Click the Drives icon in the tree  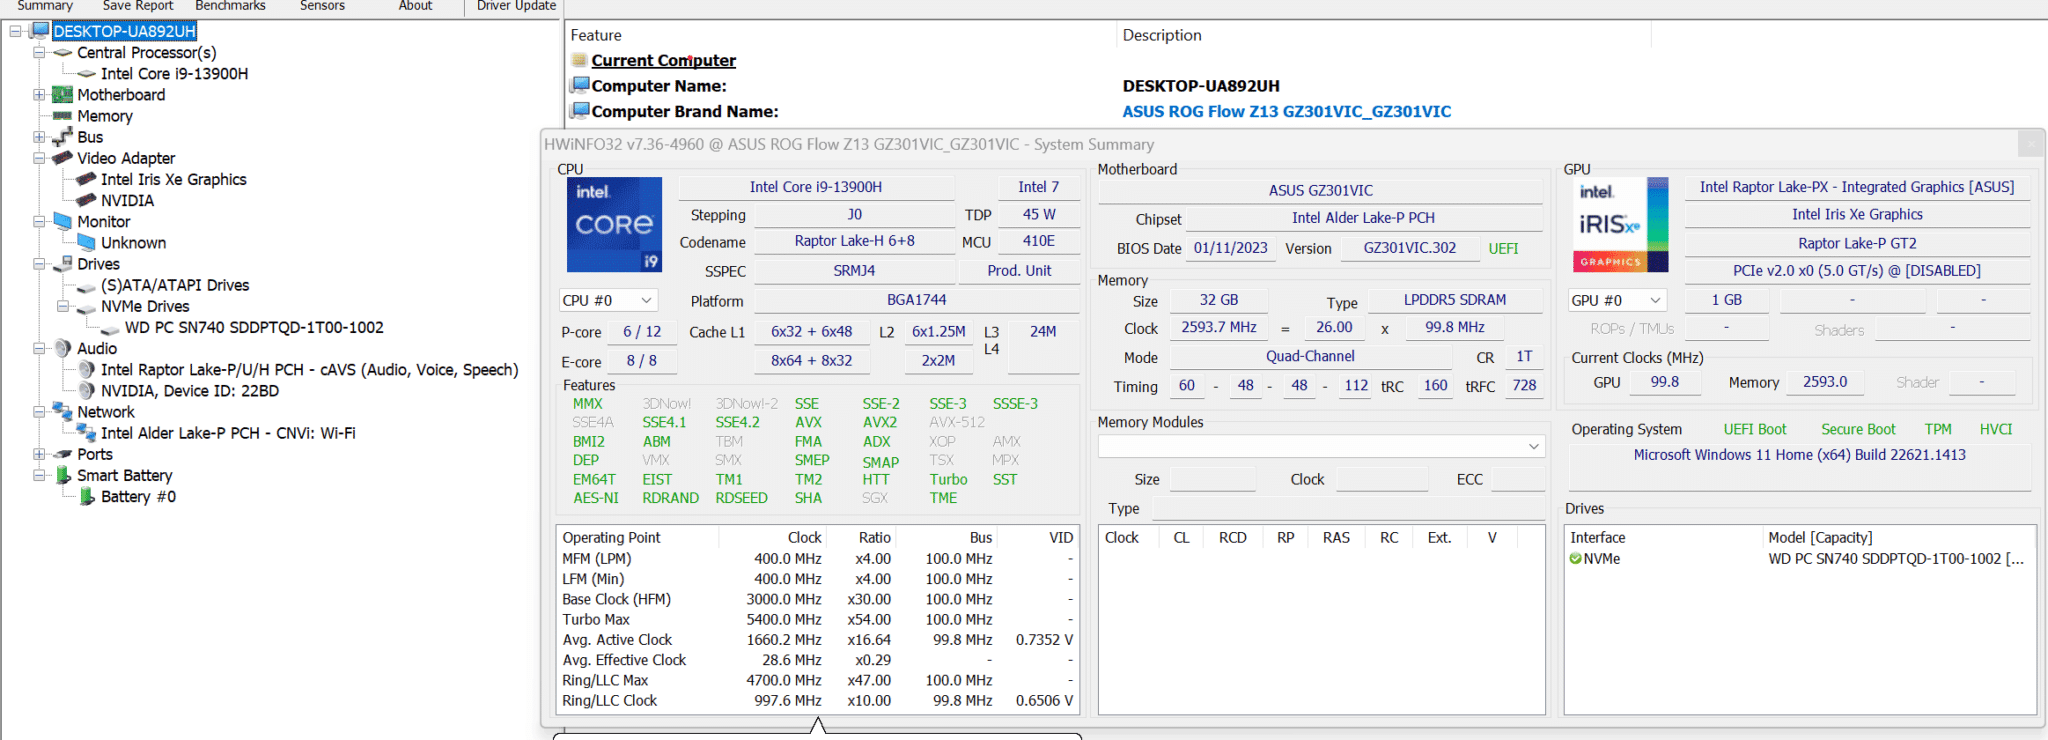[x=63, y=264]
